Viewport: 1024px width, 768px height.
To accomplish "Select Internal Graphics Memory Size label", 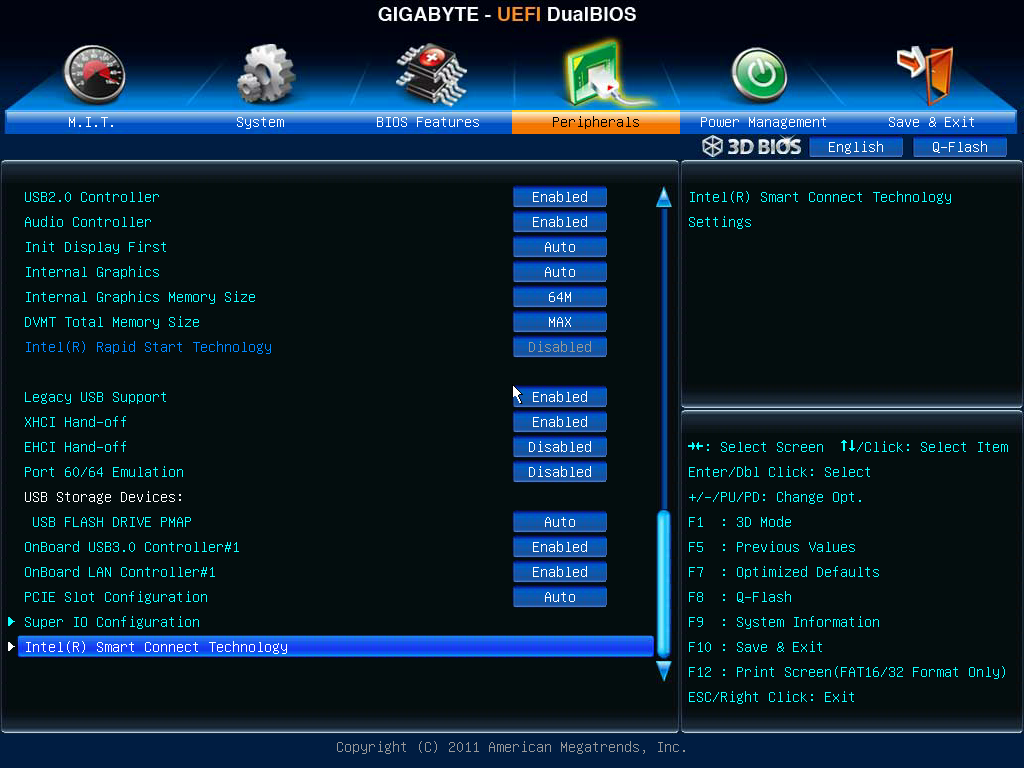I will pyautogui.click(x=140, y=297).
